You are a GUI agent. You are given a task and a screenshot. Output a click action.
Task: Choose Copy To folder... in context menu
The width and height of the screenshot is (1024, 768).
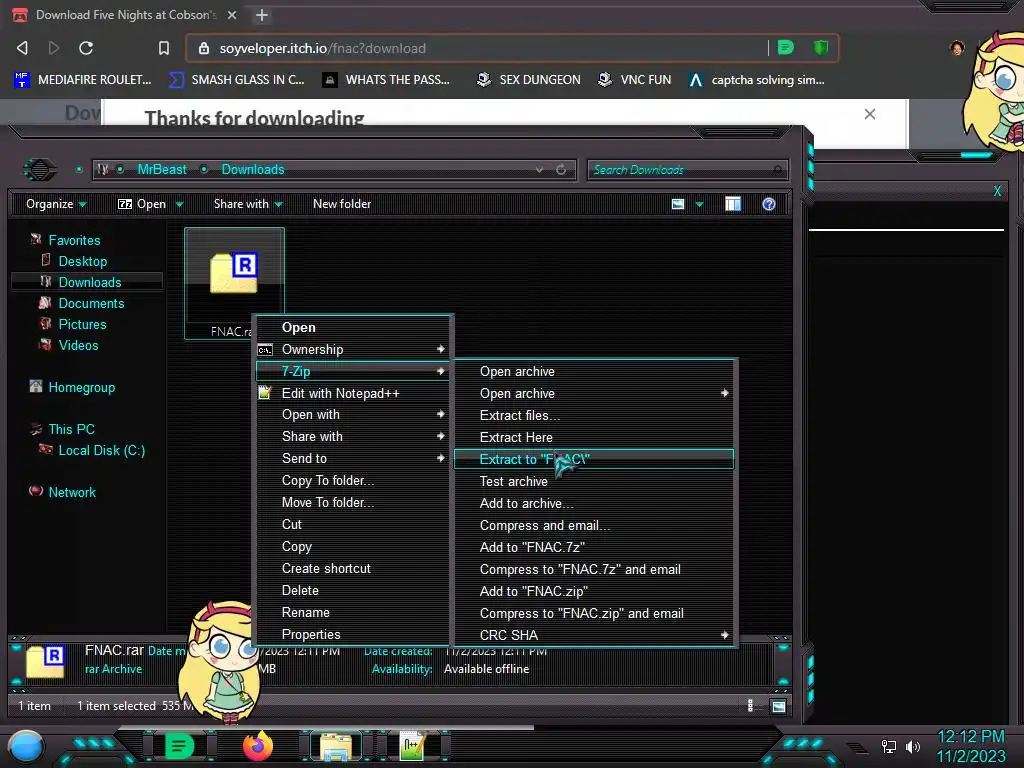point(353,481)
